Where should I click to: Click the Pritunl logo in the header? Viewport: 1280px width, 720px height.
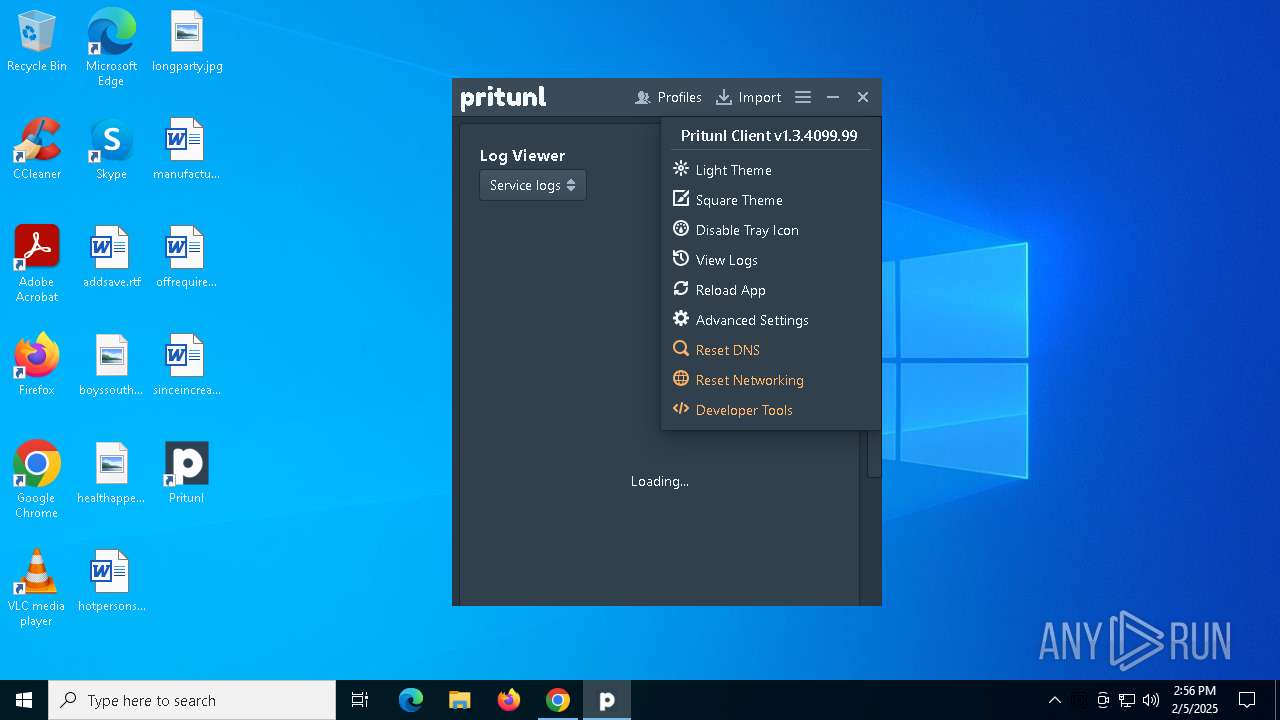[503, 97]
